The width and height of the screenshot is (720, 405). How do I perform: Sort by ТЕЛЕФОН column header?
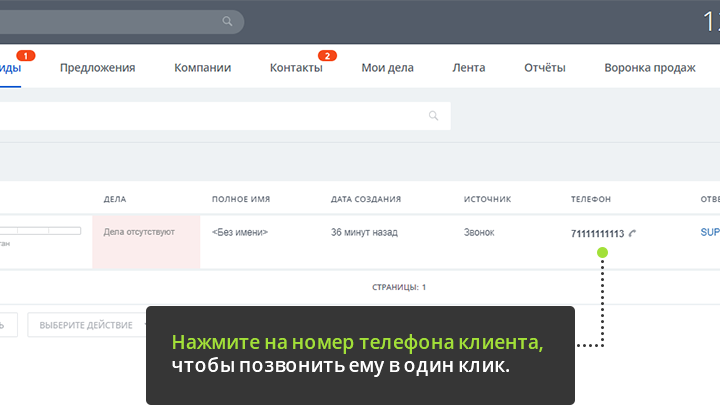591,199
